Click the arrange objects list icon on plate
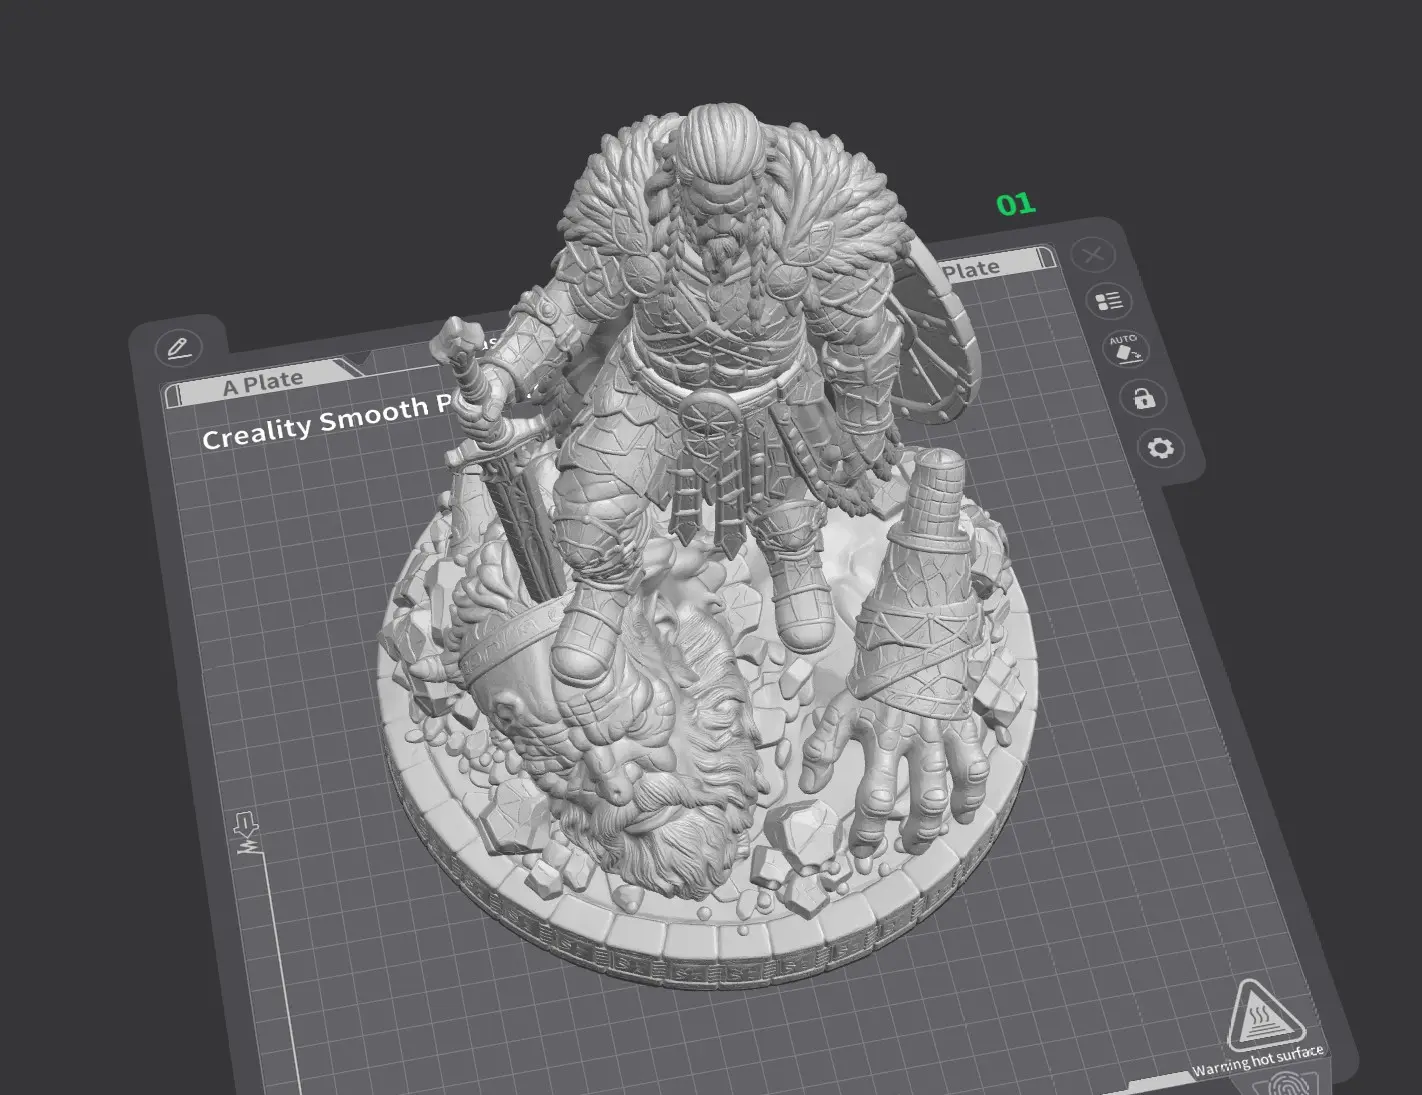The image size is (1422, 1095). [x=1108, y=301]
